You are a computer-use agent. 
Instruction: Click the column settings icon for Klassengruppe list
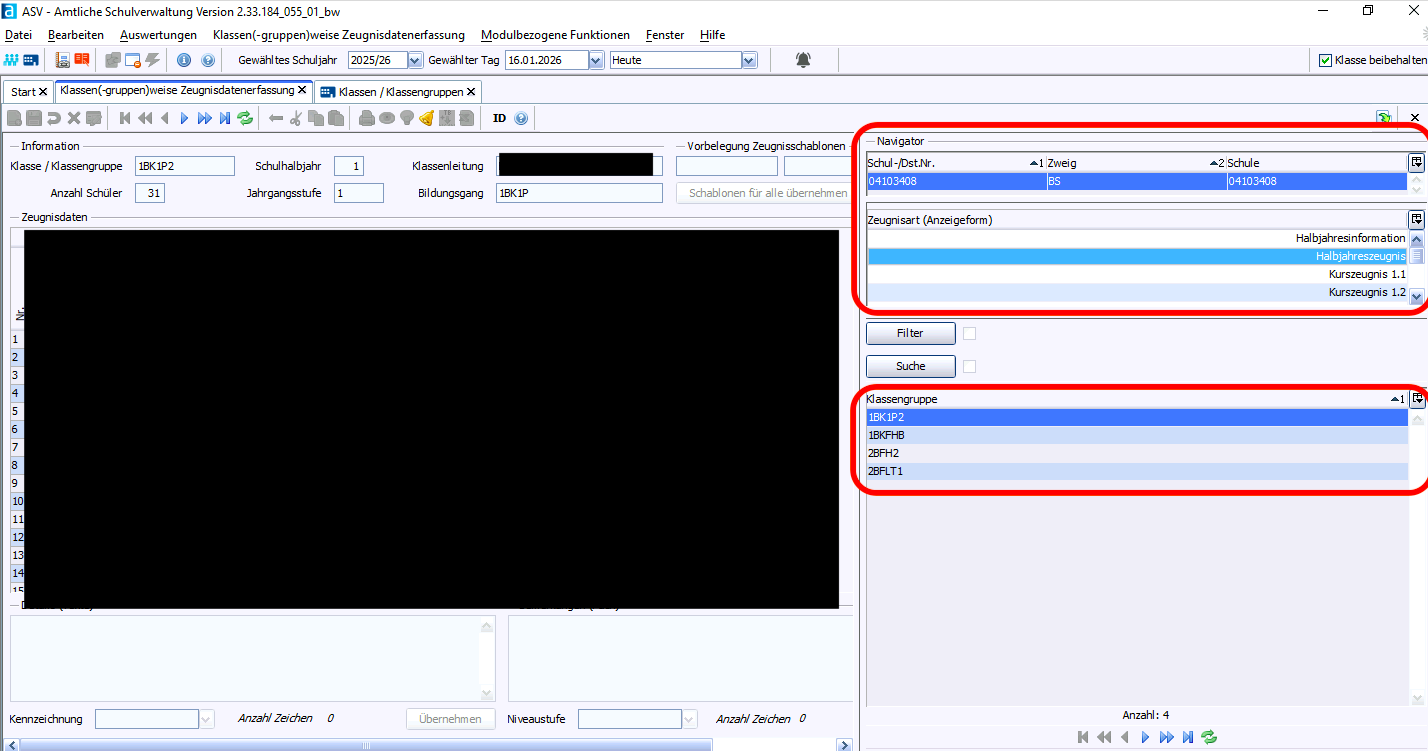[x=1417, y=399]
